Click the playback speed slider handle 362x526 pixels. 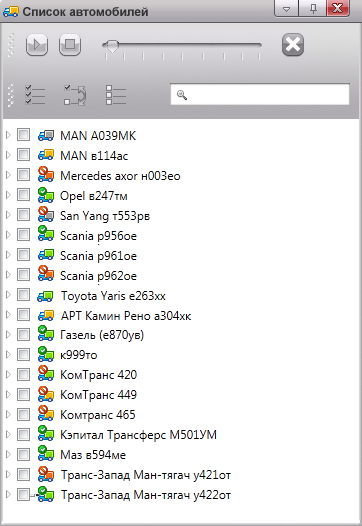pos(112,46)
